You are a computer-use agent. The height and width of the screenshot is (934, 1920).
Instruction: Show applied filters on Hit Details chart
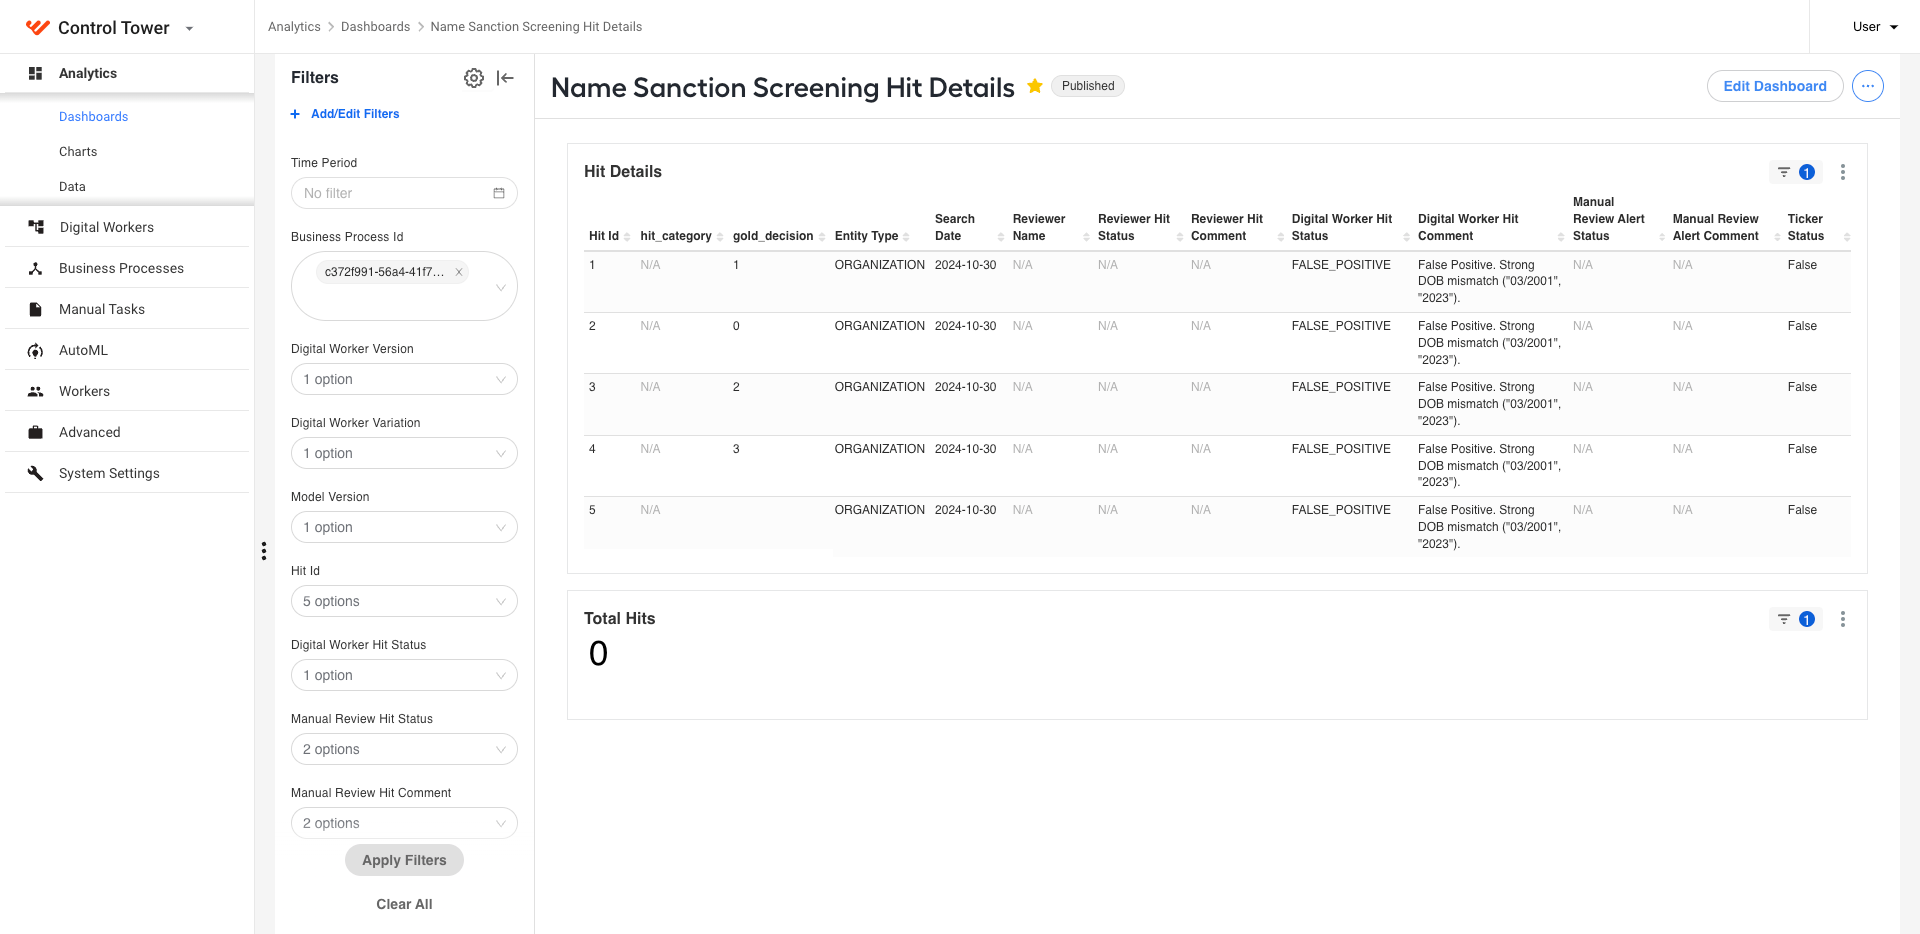point(1796,172)
